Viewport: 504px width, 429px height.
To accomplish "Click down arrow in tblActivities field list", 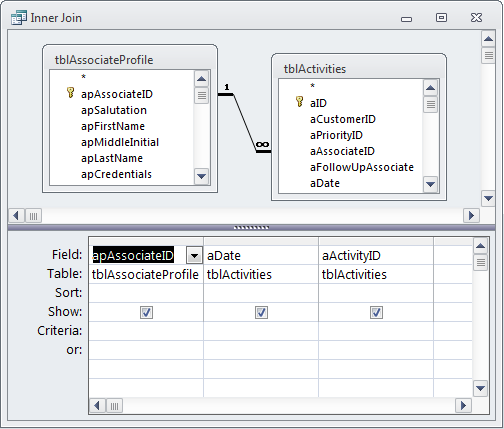I will tap(430, 184).
